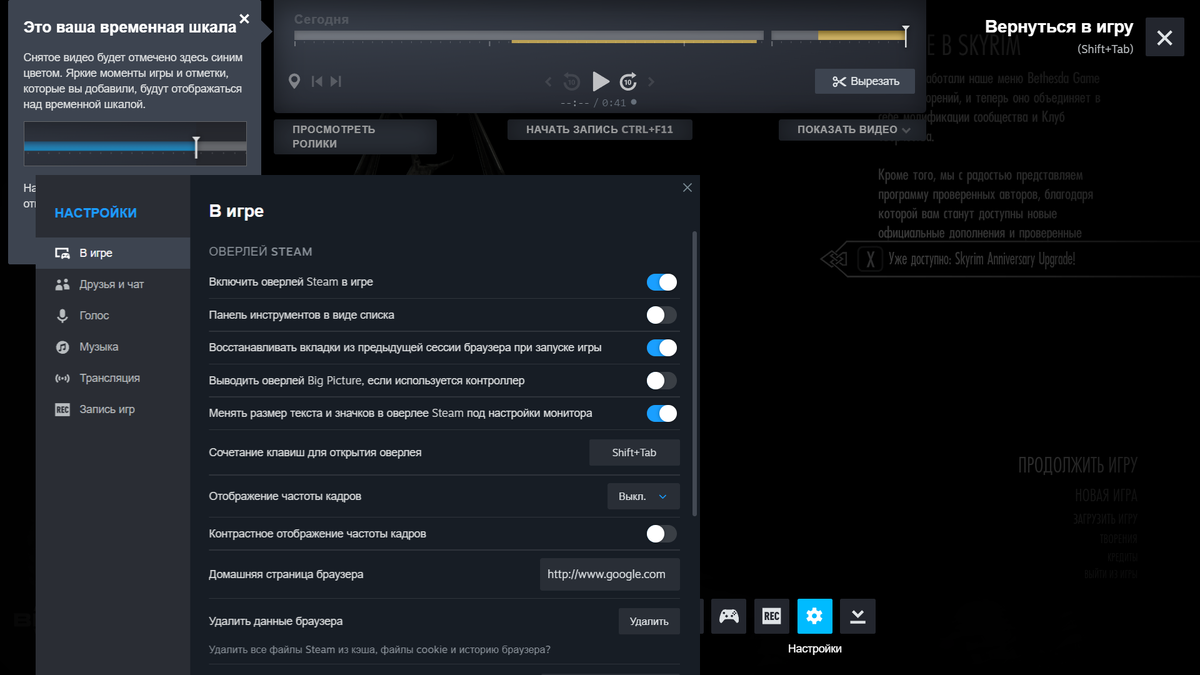Screen dimensions: 1200x675
Task: Rewind 10 seconds in the recording
Action: (572, 82)
